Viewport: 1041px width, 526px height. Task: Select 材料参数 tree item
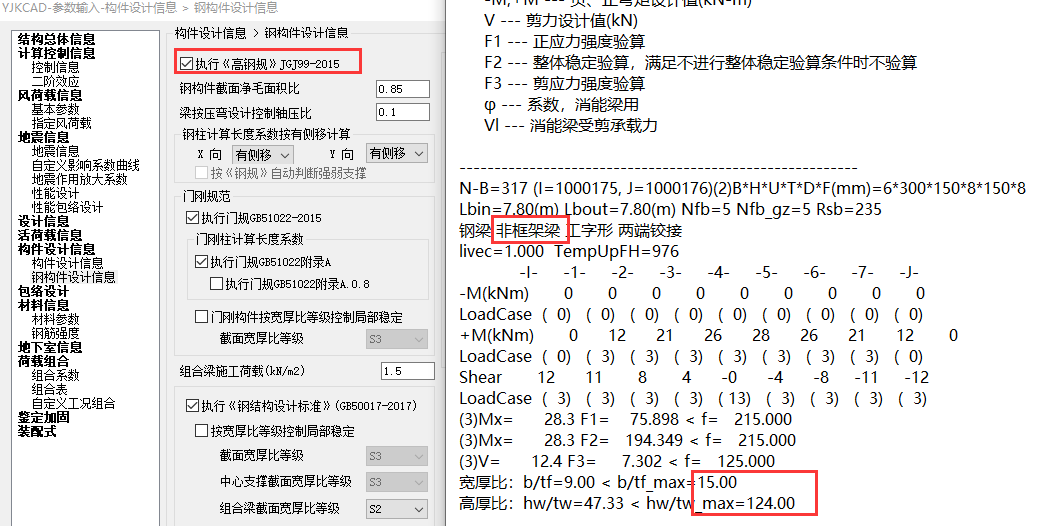56,319
